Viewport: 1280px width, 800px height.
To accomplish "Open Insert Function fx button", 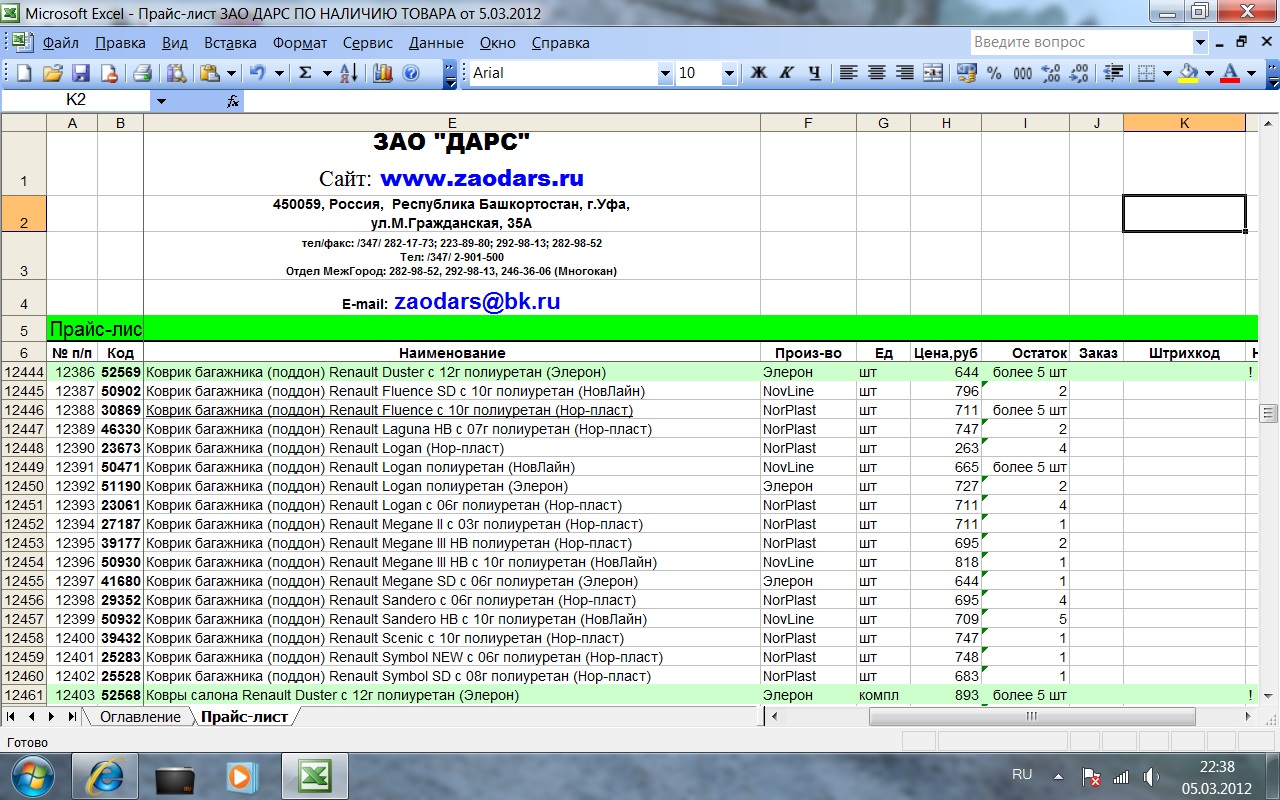I will (233, 100).
